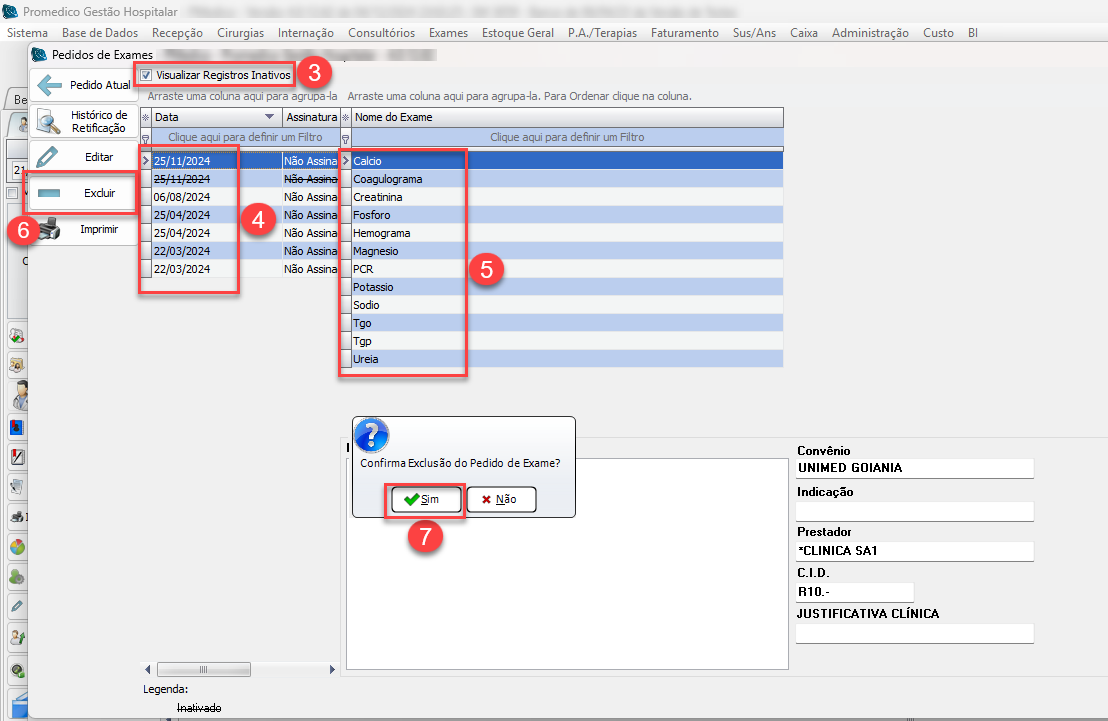Click the Editar pencil icon

(47, 157)
